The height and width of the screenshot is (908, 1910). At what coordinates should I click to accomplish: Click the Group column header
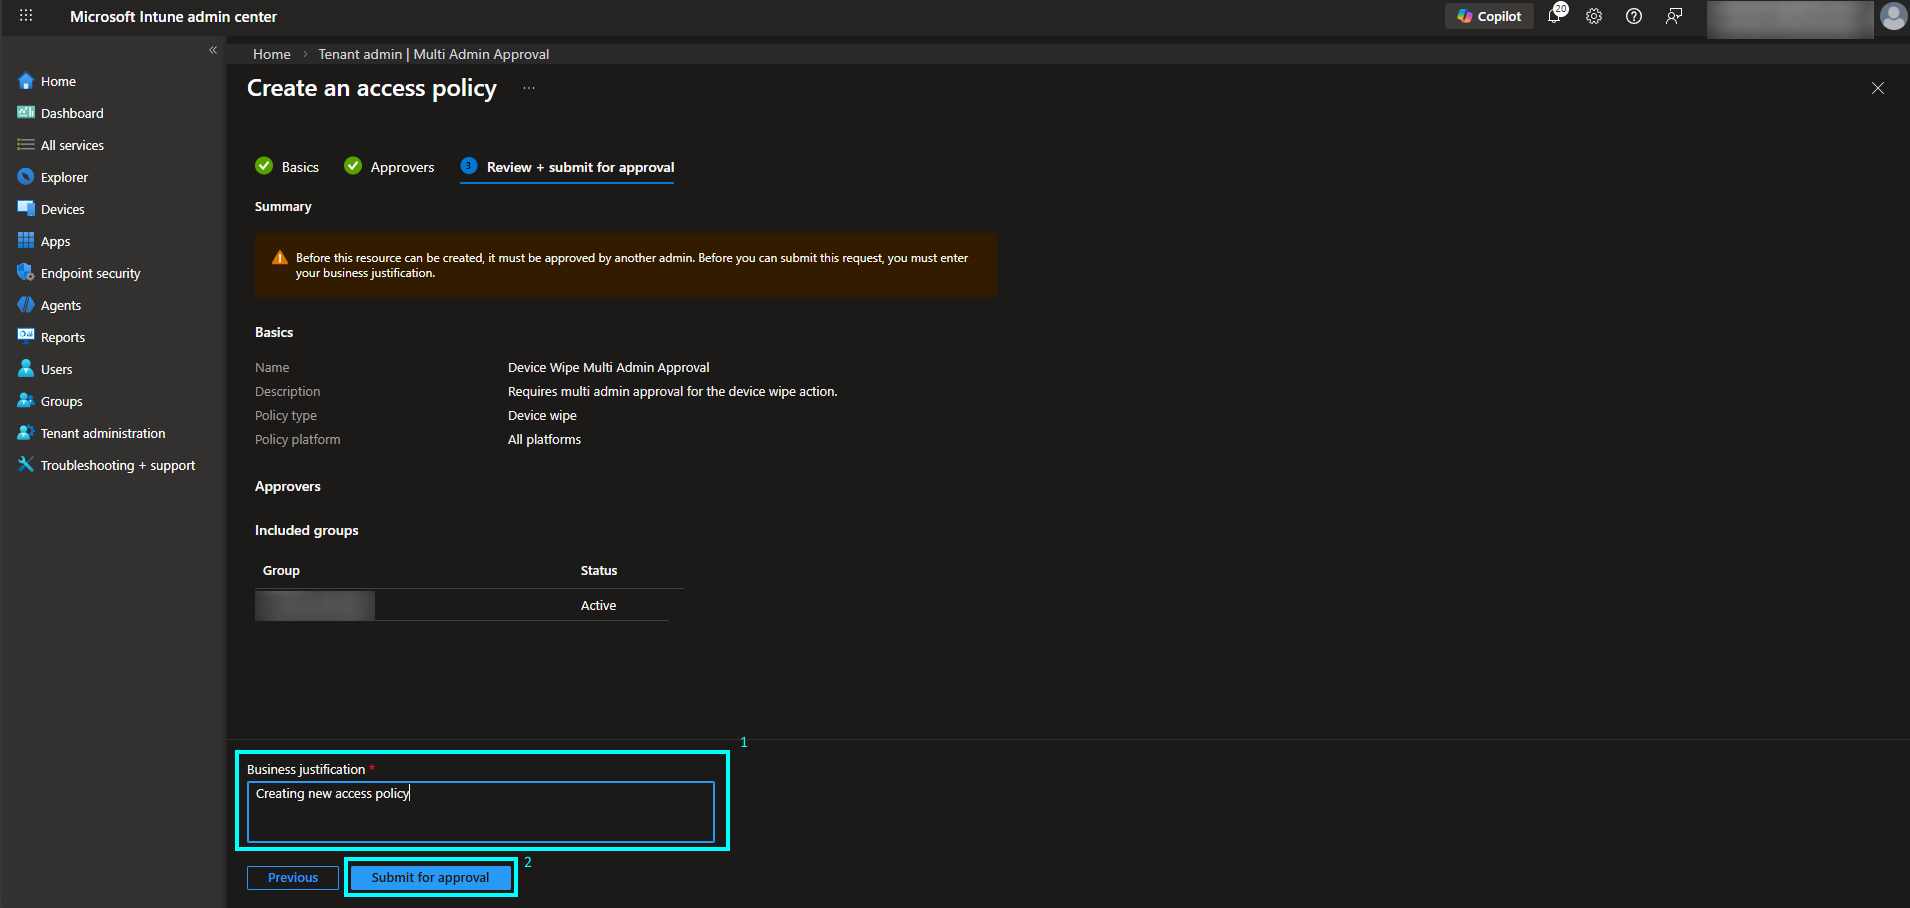[x=281, y=570]
